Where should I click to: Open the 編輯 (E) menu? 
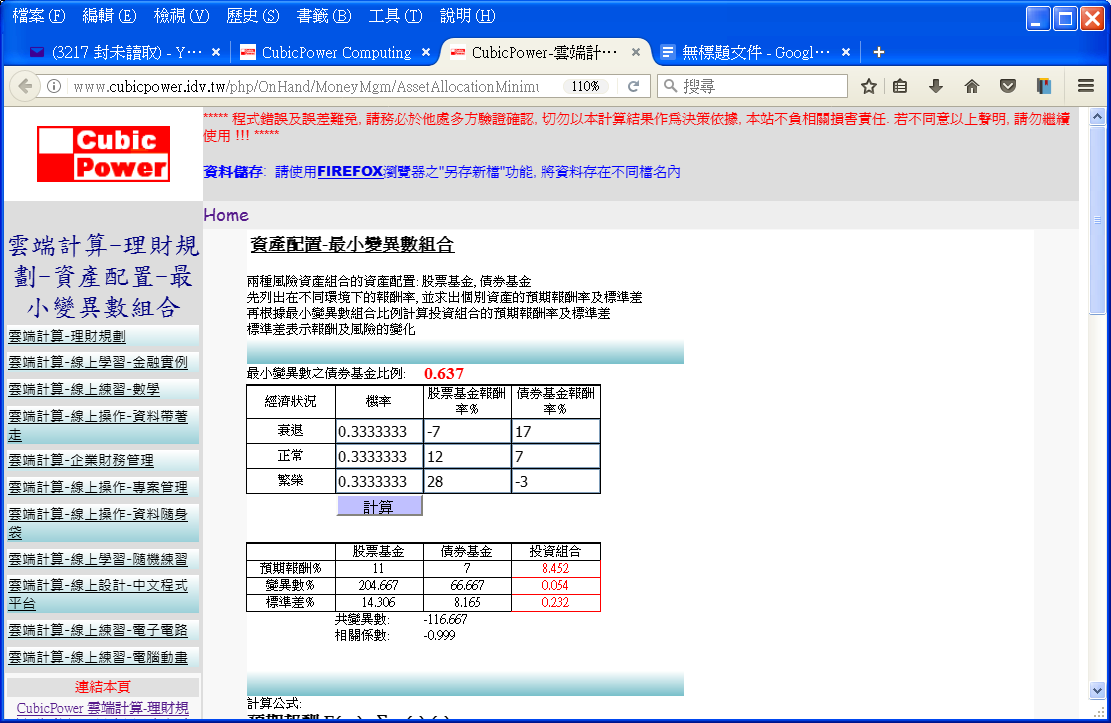[x=109, y=16]
